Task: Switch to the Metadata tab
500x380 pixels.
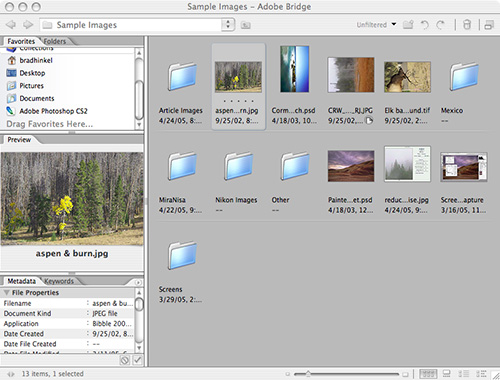Action: pos(21,281)
